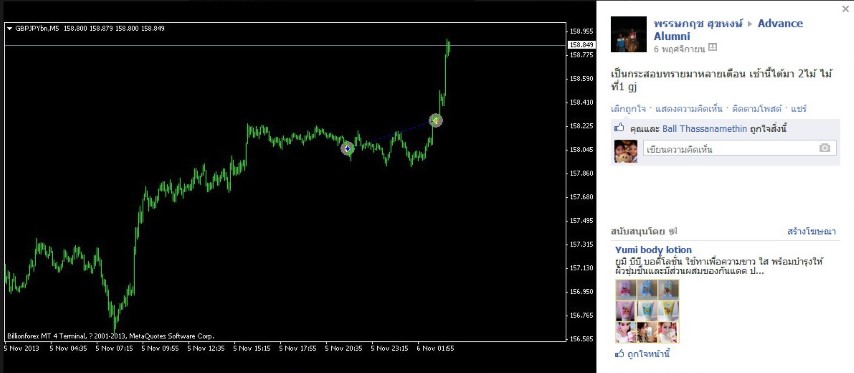Screen dimensions: 854x373
Task: Open the poster's name link
Action: pyautogui.click(x=698, y=23)
